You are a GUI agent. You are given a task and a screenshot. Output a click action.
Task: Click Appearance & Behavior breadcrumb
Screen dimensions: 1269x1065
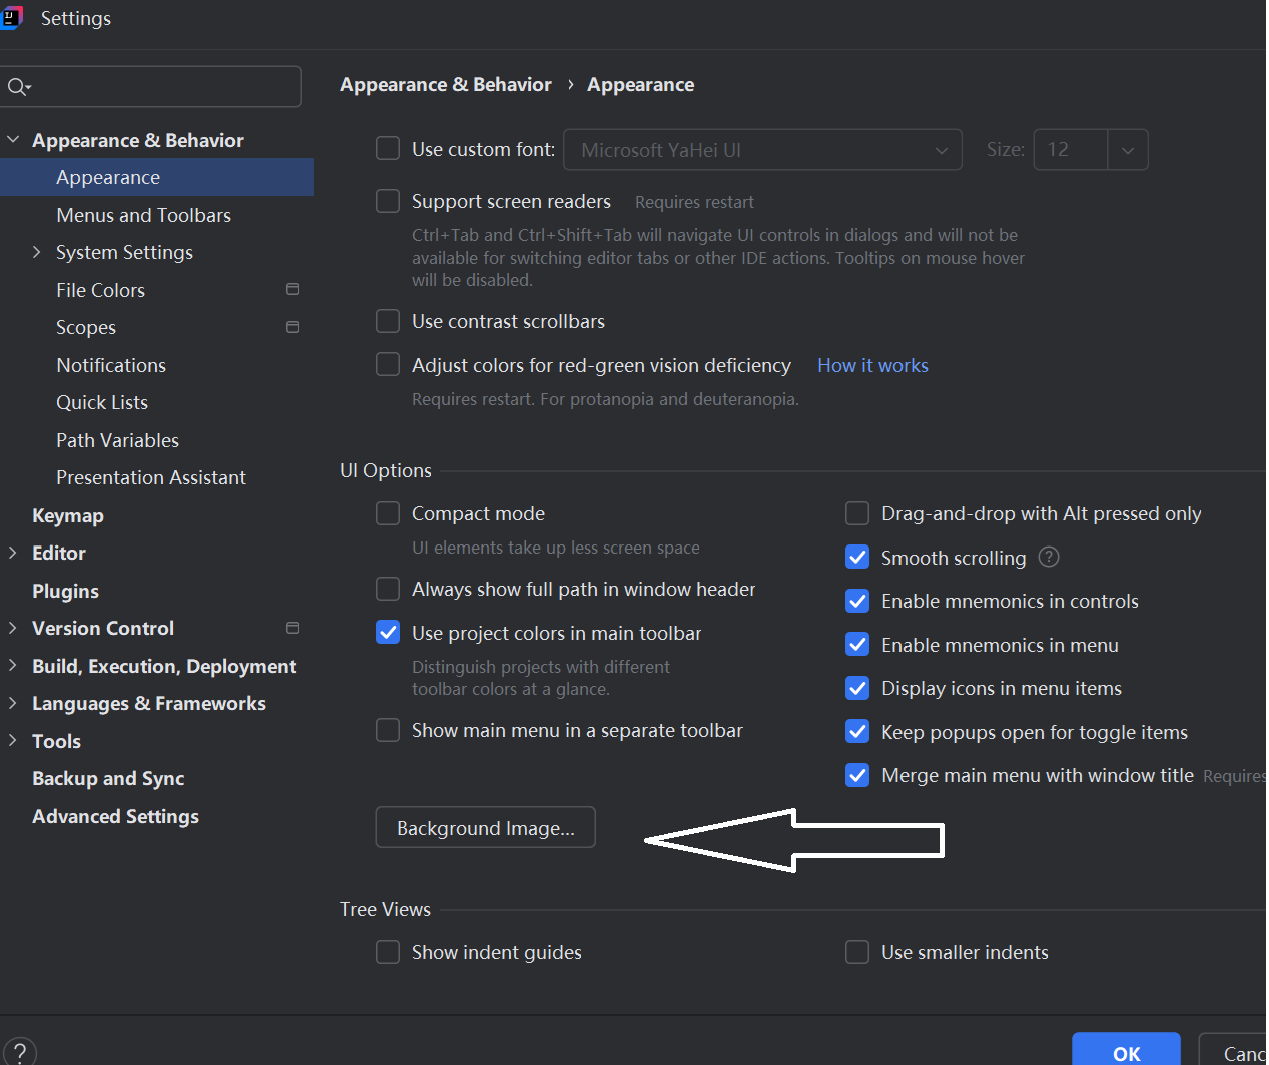pyautogui.click(x=446, y=85)
